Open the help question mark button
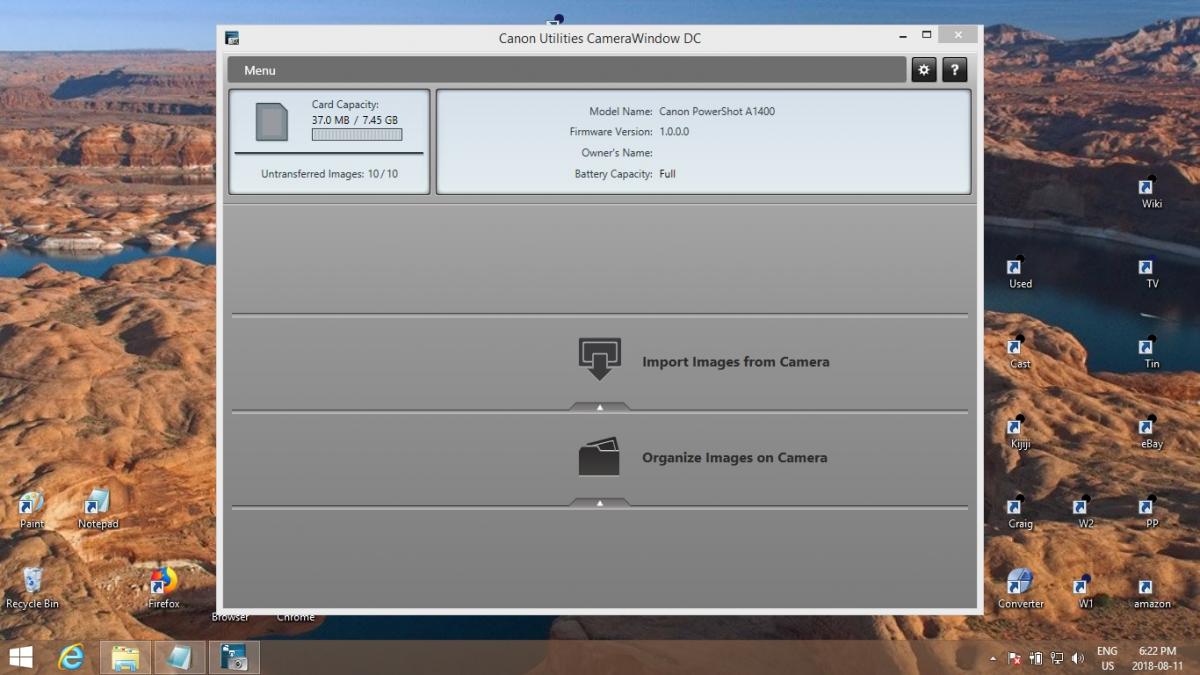1200x675 pixels. pyautogui.click(x=954, y=70)
